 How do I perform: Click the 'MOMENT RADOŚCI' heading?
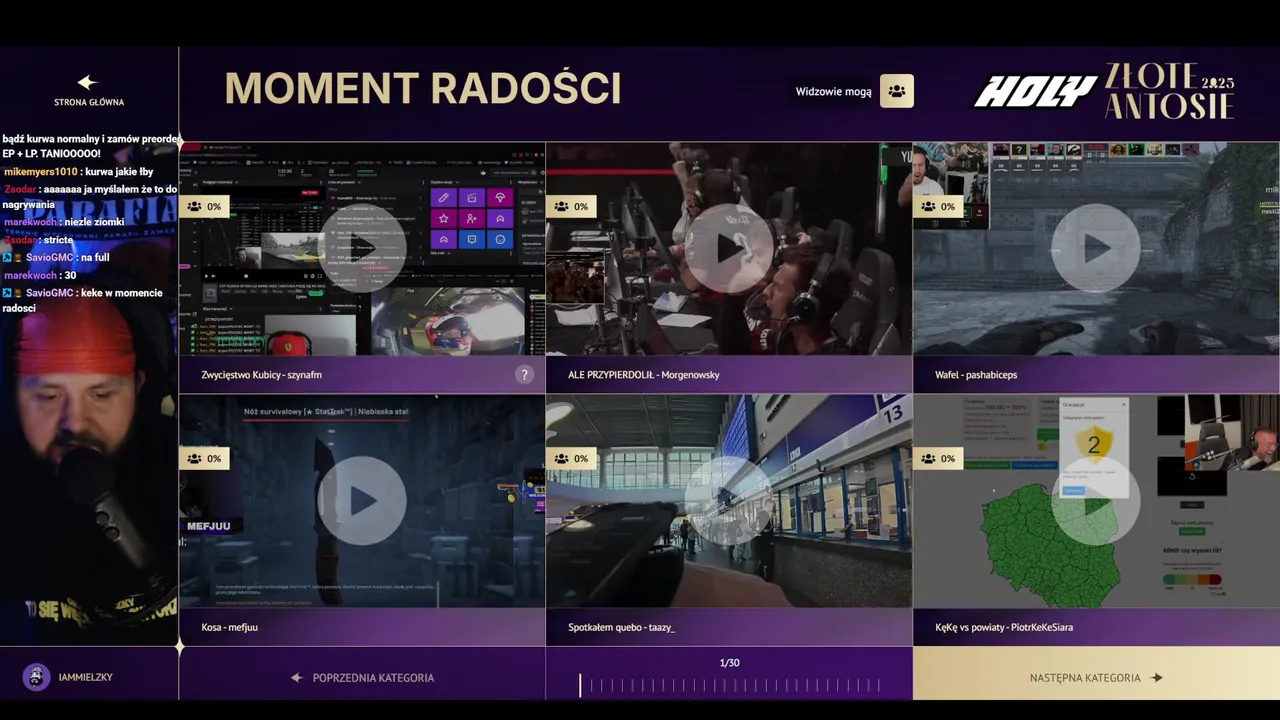pyautogui.click(x=423, y=89)
